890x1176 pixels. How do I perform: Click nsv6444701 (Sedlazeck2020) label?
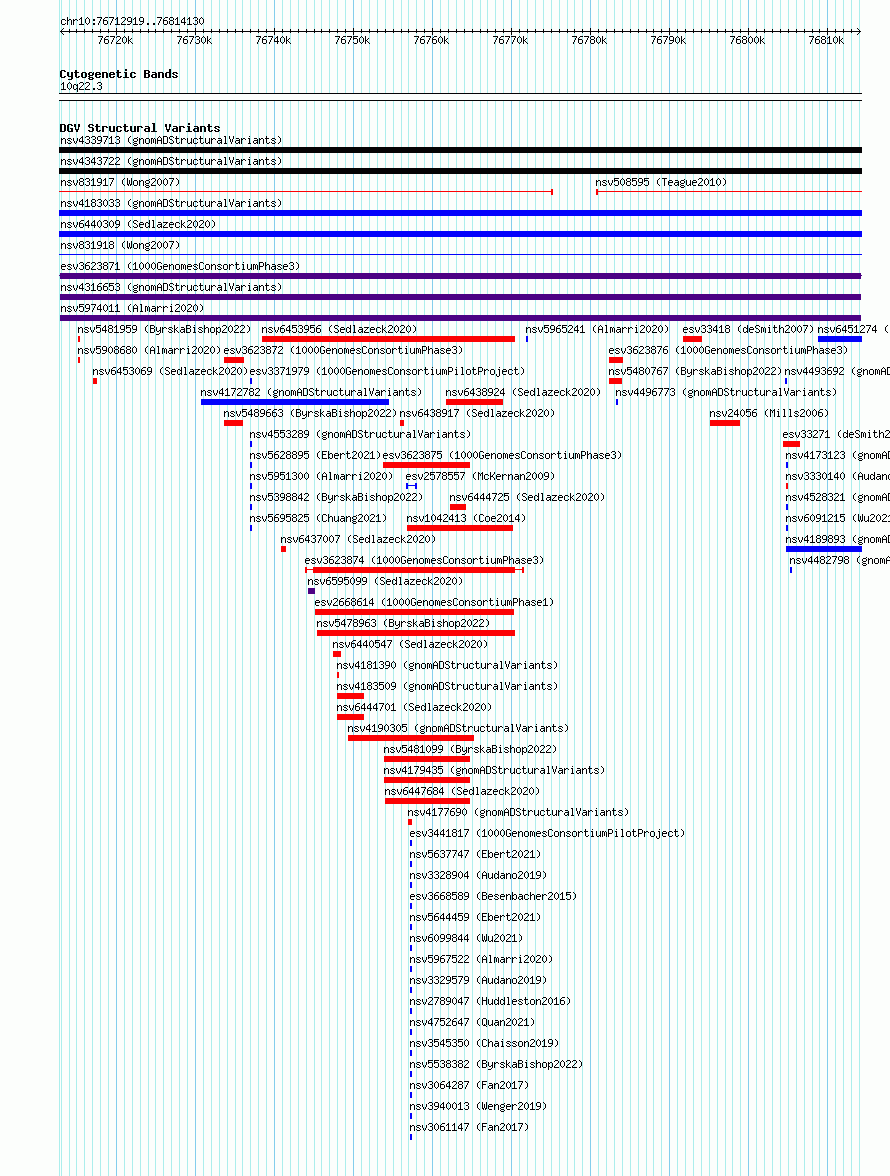414,707
